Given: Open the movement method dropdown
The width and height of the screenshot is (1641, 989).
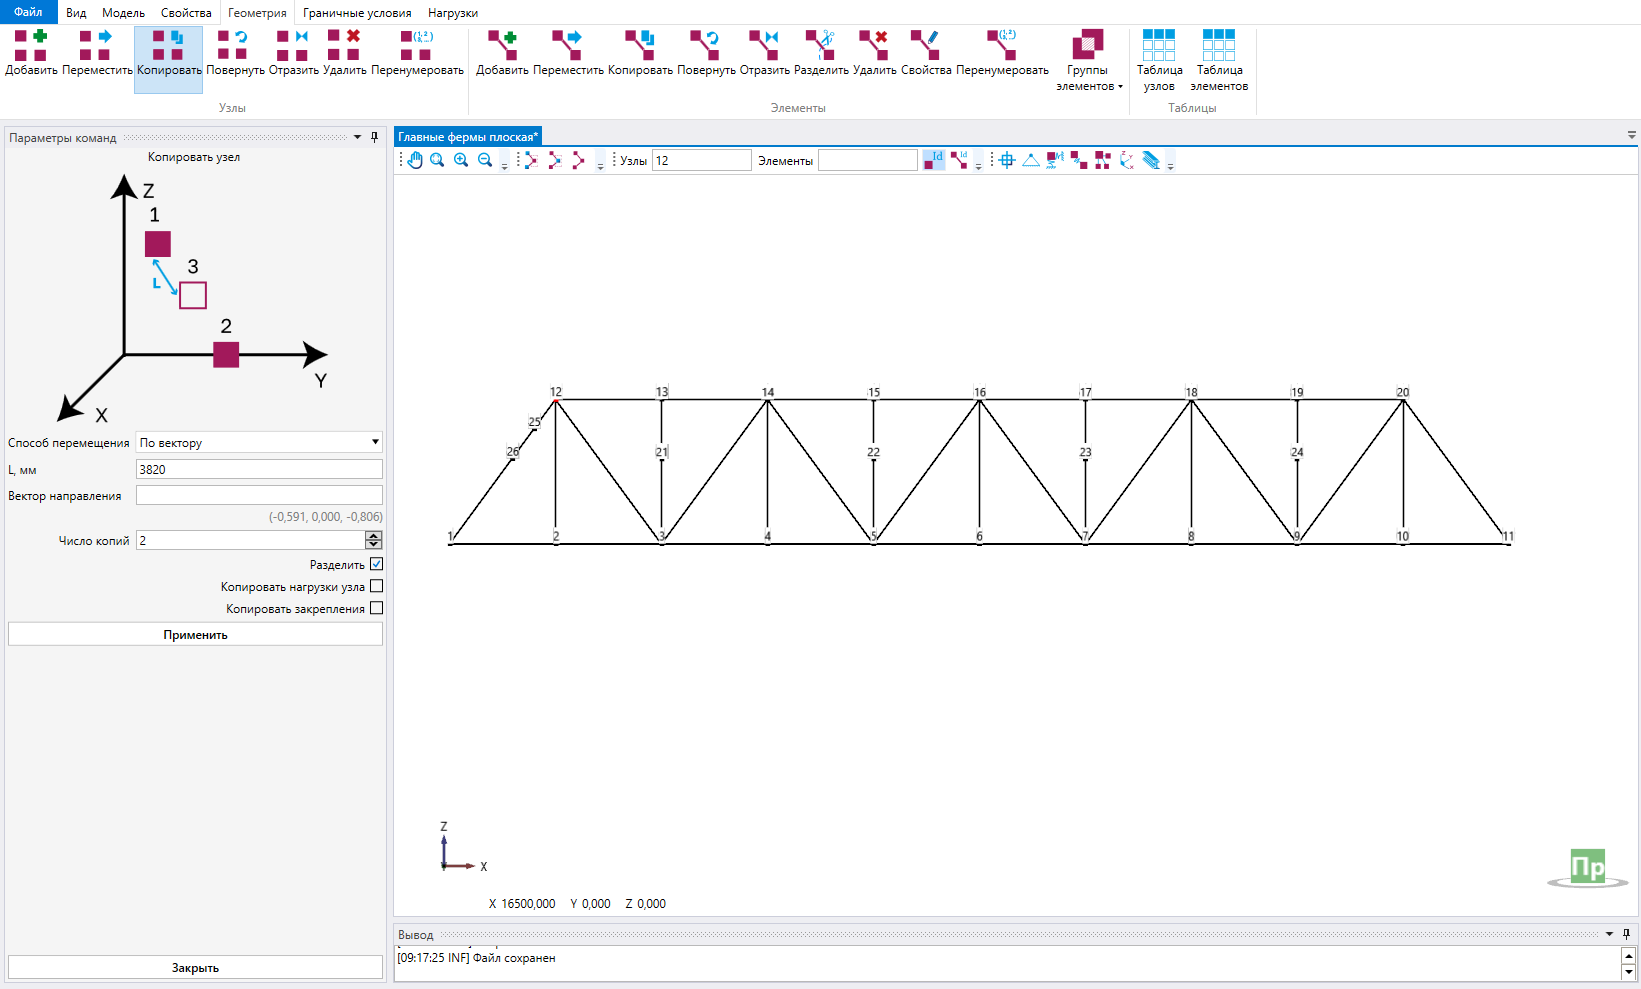Looking at the screenshot, I should point(259,442).
